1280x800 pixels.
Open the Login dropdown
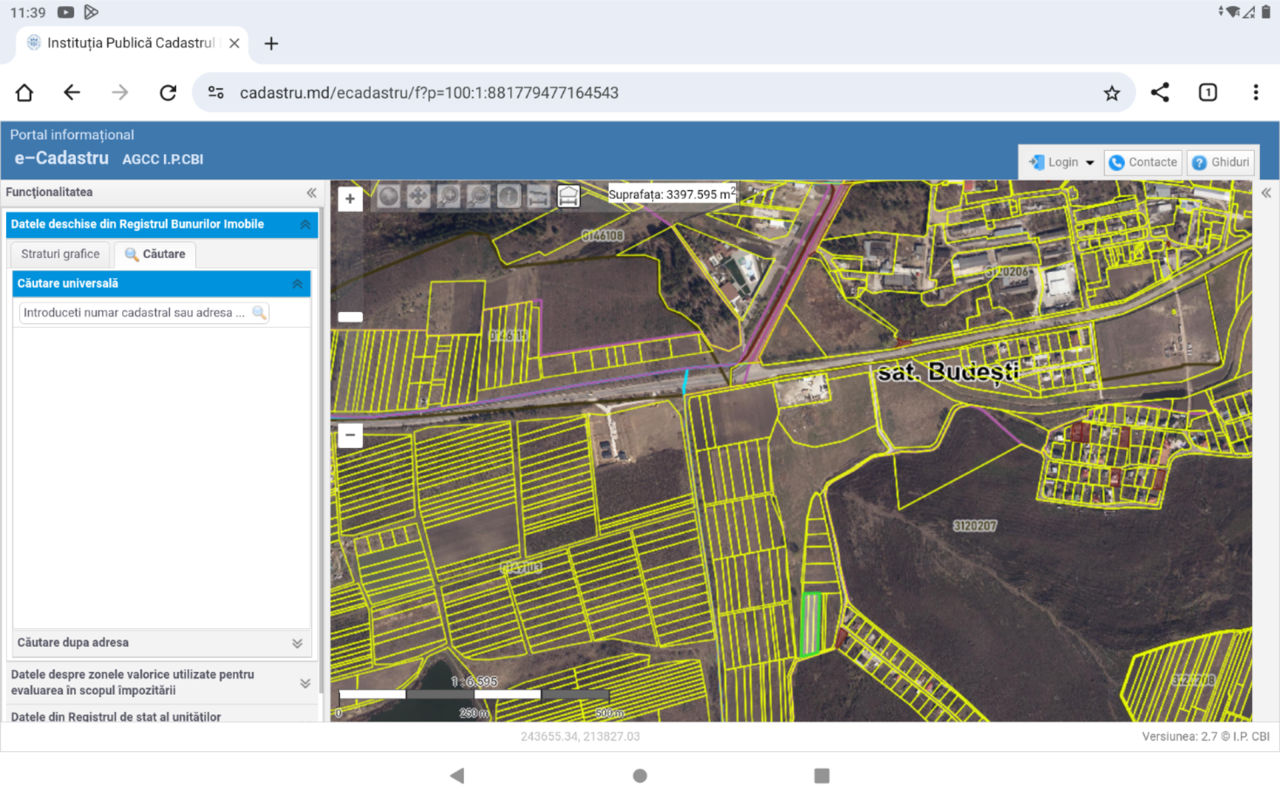[x=1060, y=162]
